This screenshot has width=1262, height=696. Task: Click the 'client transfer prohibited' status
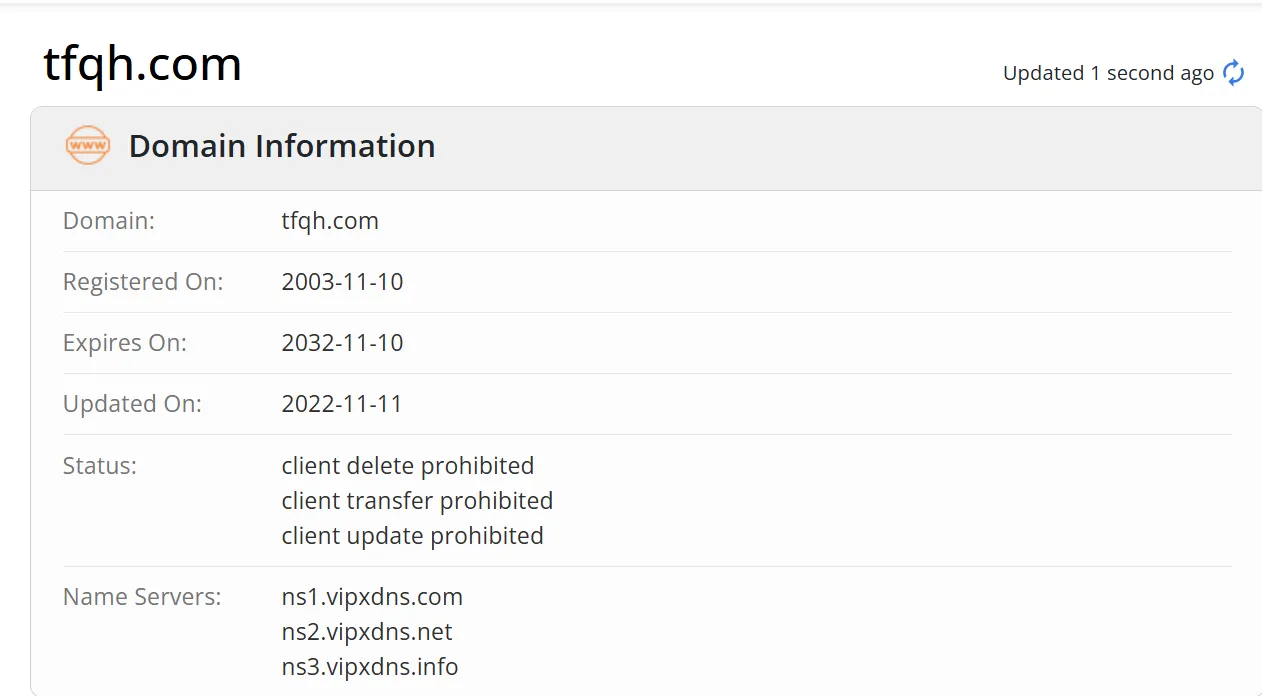417,501
